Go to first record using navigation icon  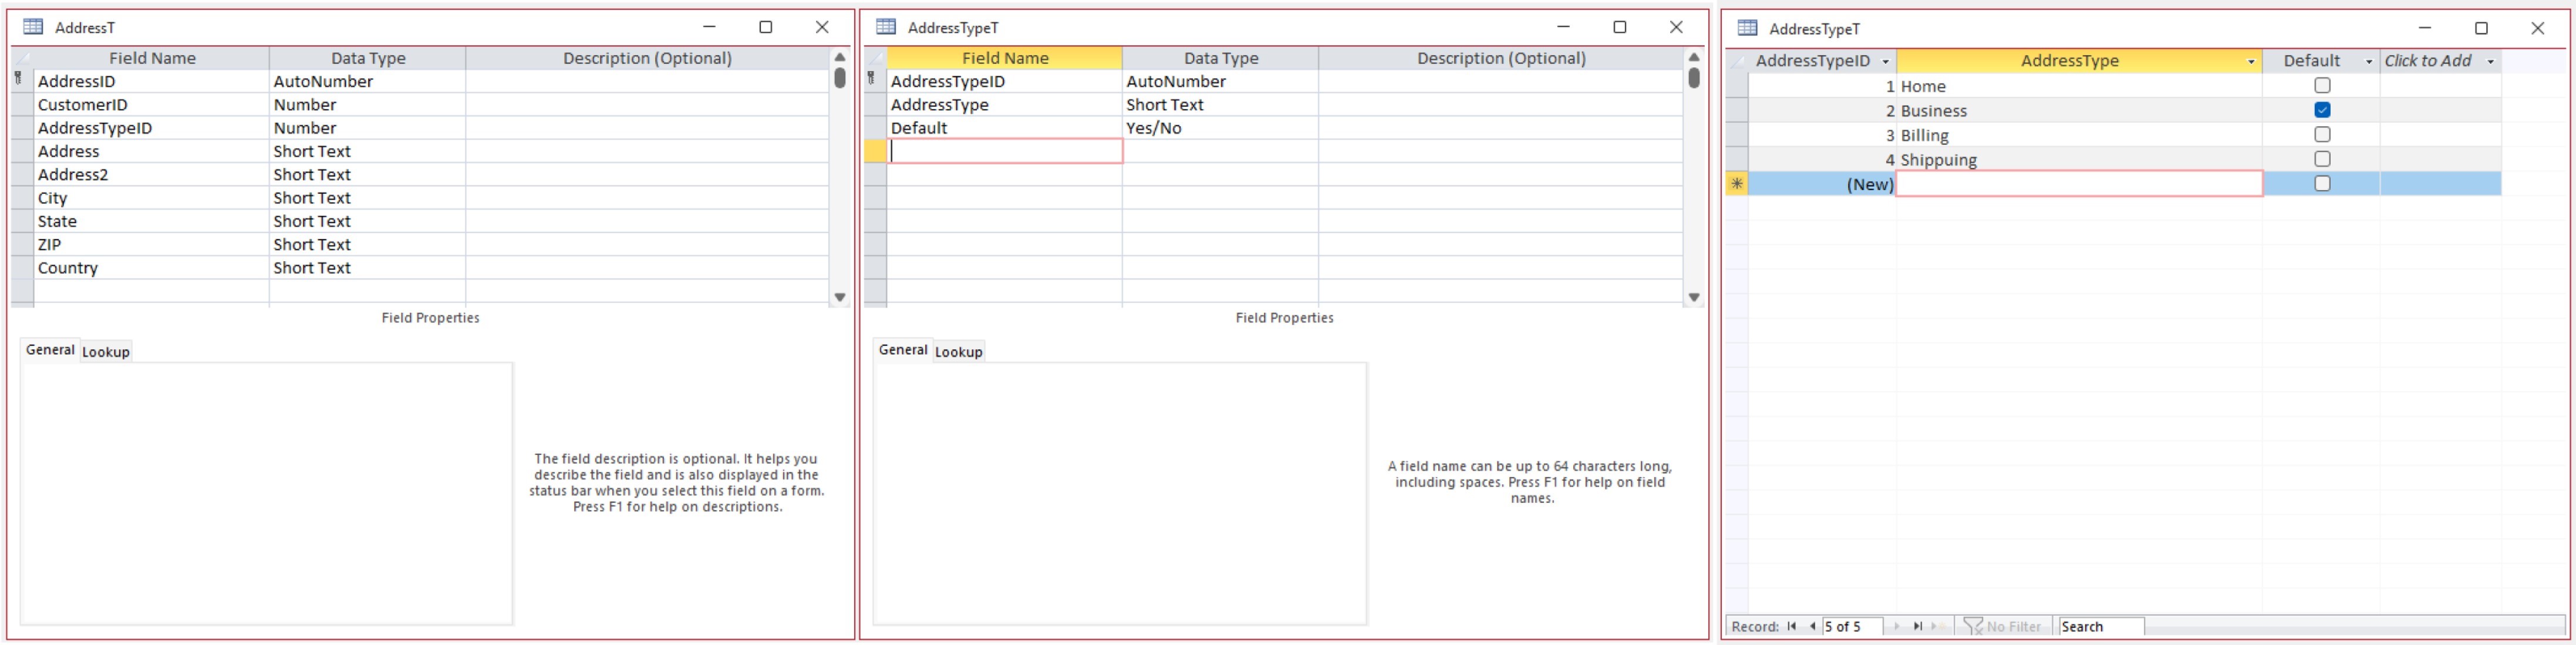pos(1793,626)
